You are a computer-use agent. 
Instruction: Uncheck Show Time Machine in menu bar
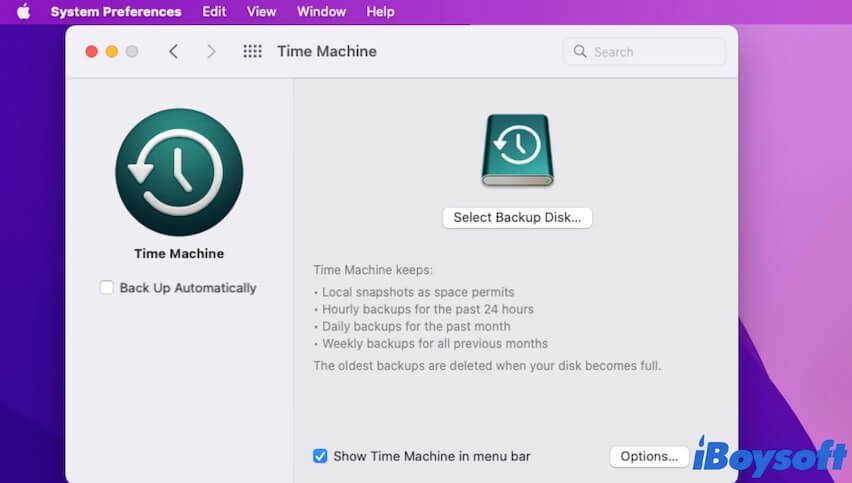[x=320, y=456]
